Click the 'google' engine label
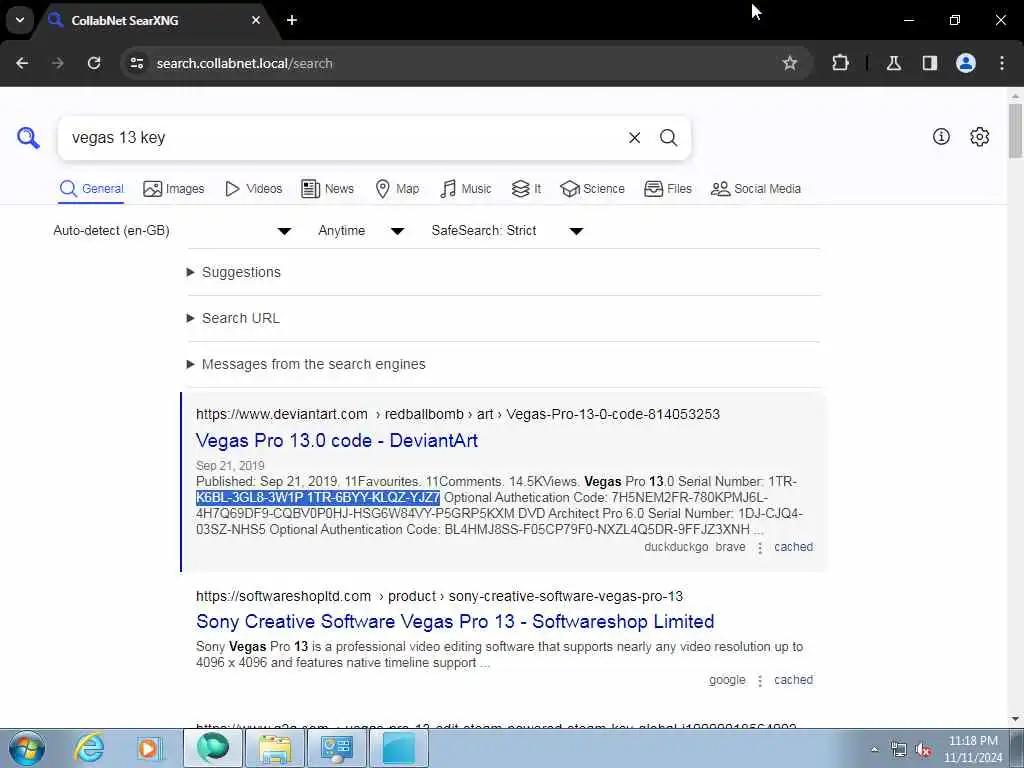Screen dimensions: 1024x768 (727, 680)
